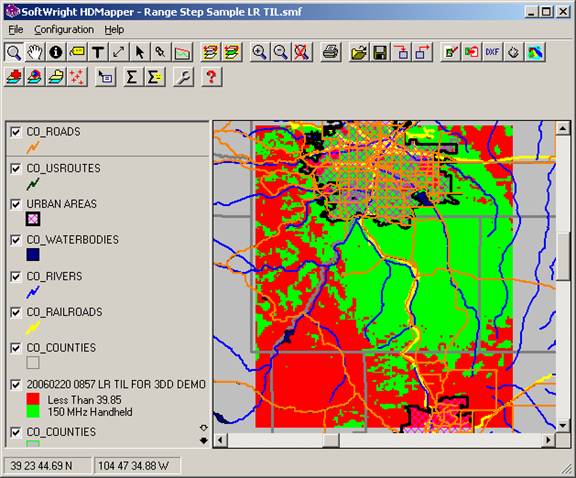Select the Text label tool
The image size is (576, 478).
[98, 52]
